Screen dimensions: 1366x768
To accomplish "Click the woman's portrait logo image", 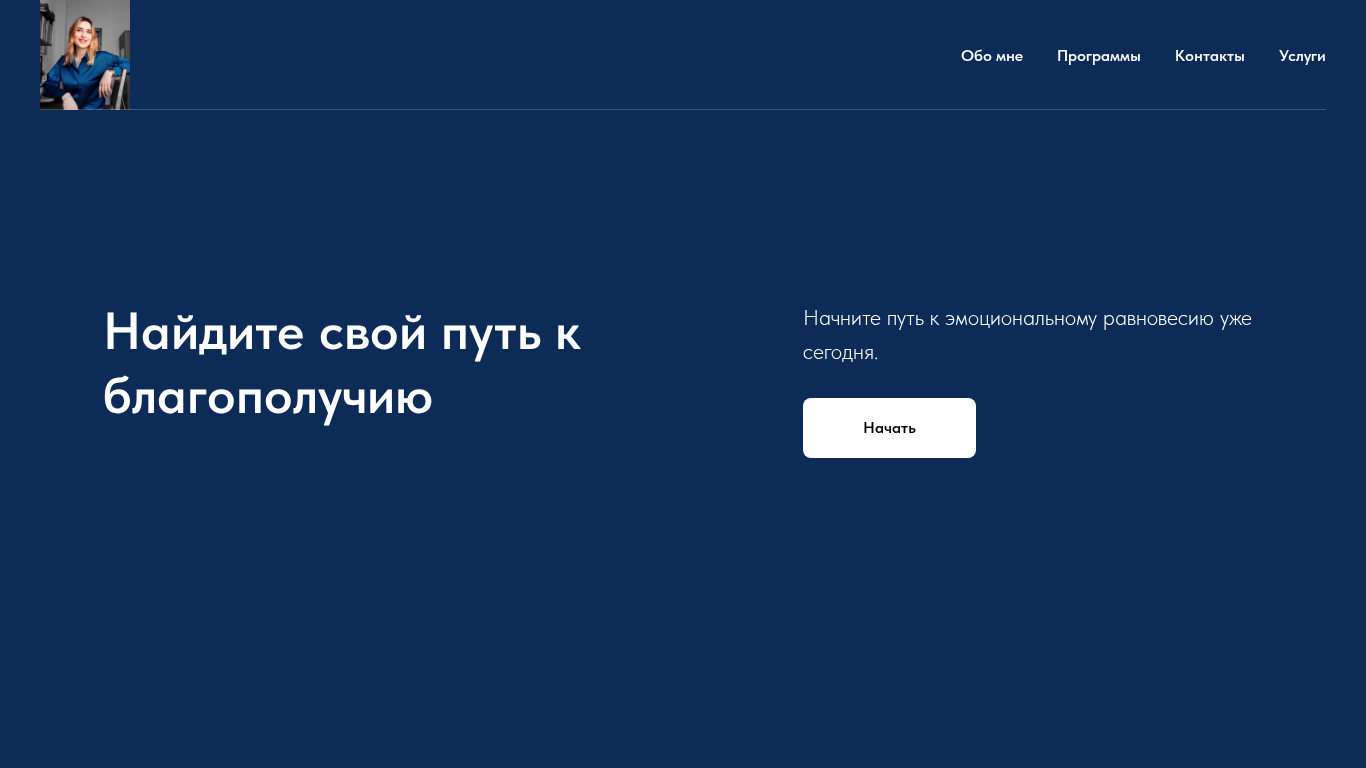I will point(85,55).
